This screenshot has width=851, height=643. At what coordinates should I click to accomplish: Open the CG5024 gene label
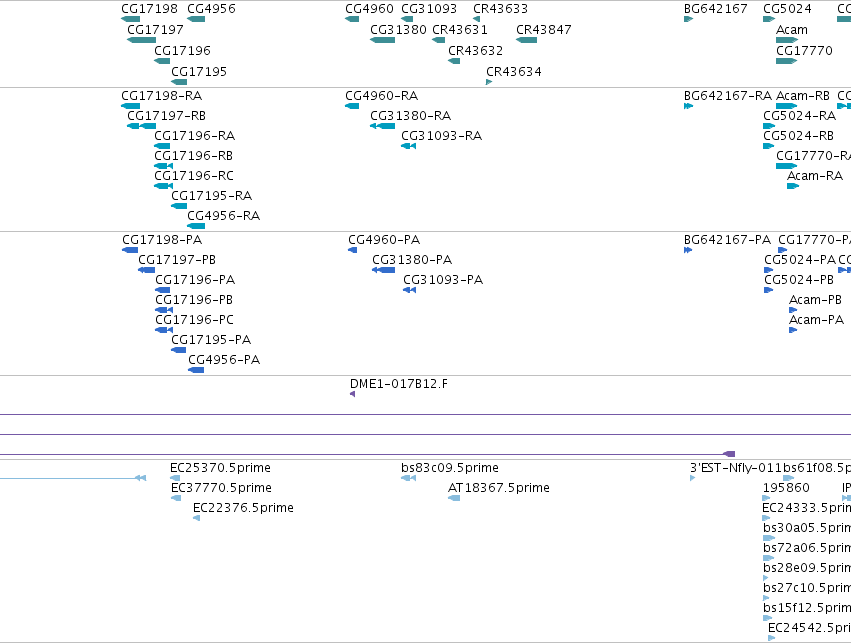tap(788, 9)
